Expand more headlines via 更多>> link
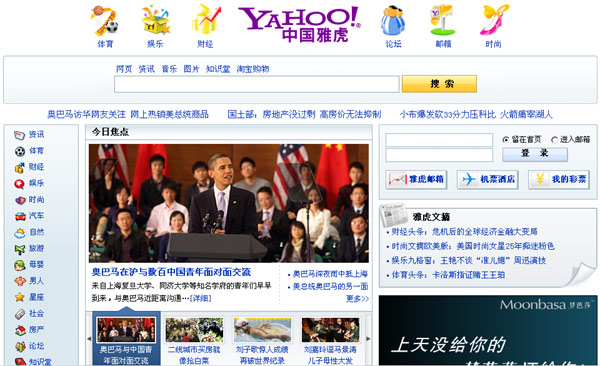600x366 pixels. coord(357,299)
